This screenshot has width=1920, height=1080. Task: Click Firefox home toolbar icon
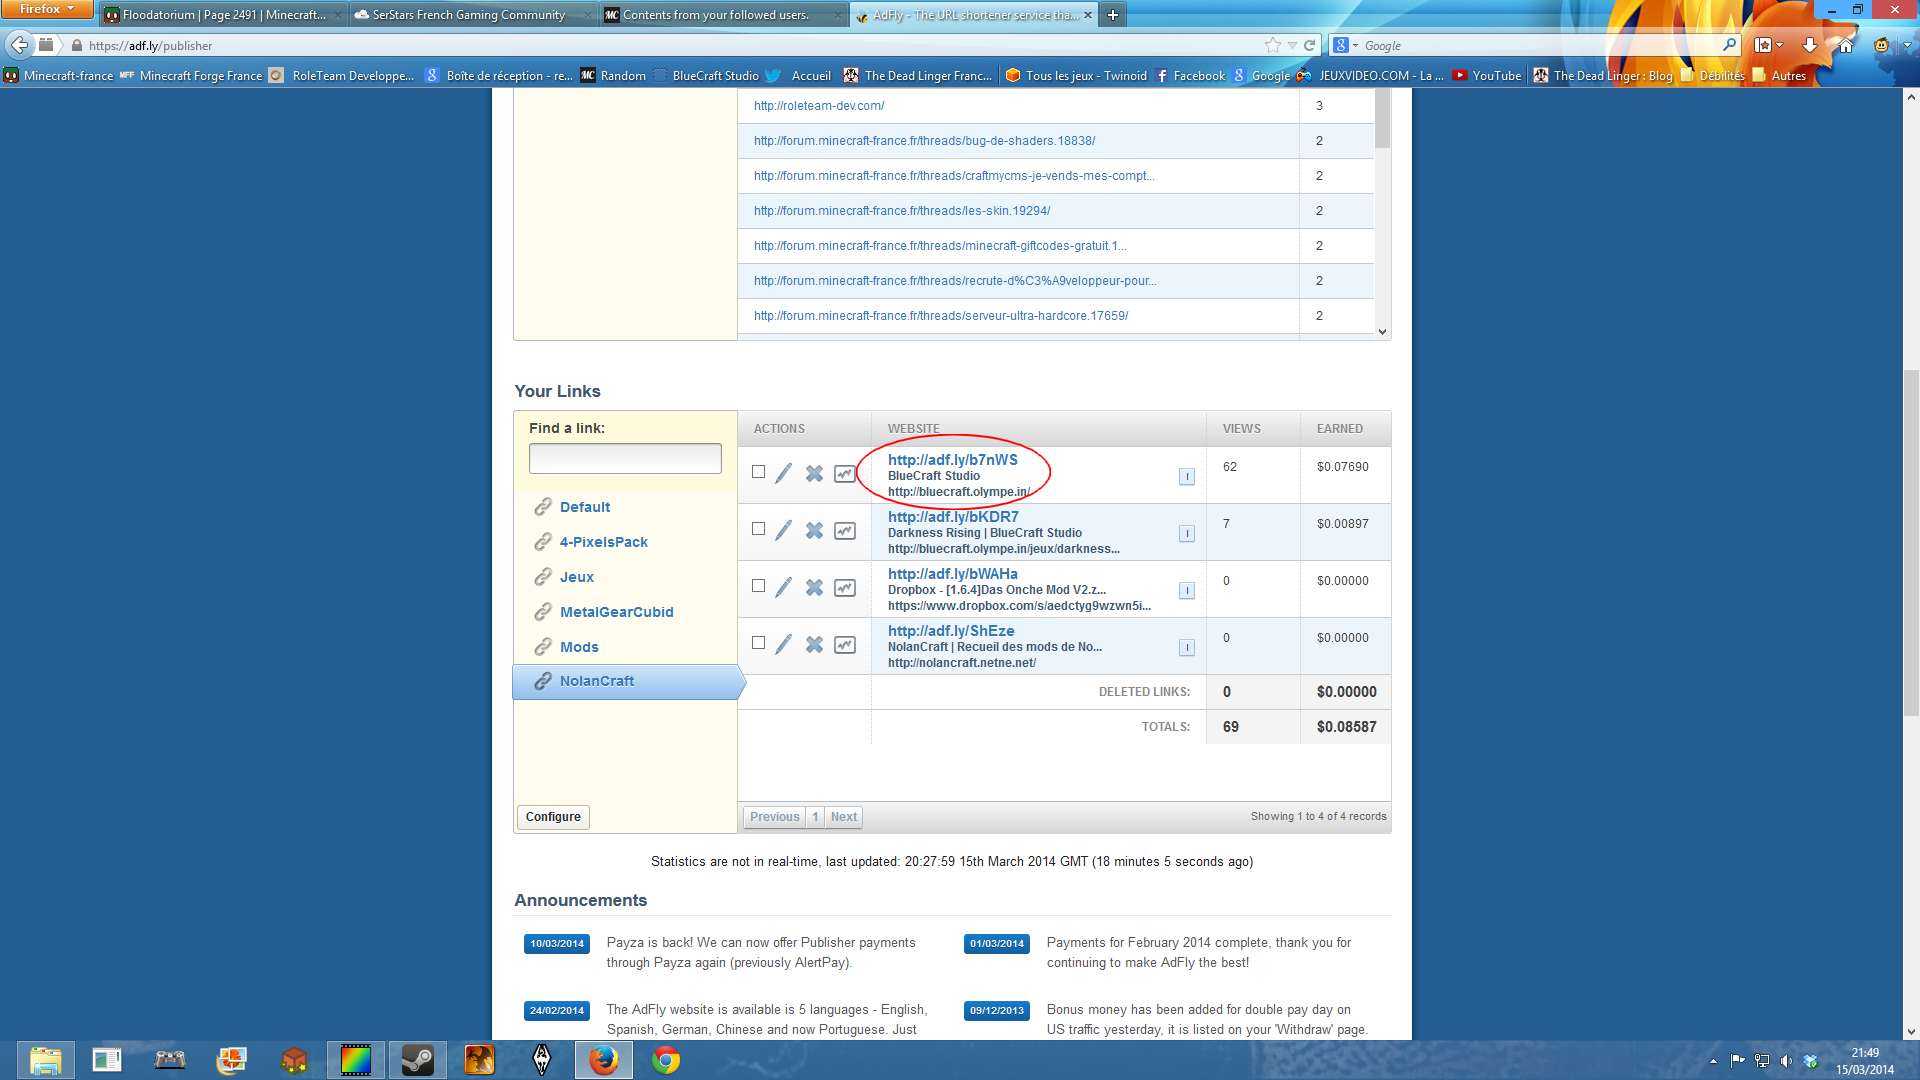click(x=1846, y=45)
